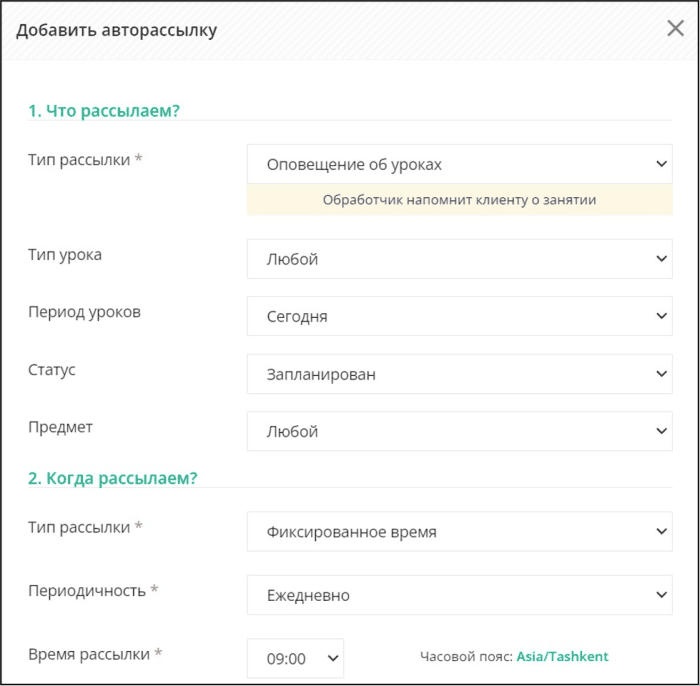Screen dimensions: 700x686
Task: Open the Фиксированное время dropdown
Action: (x=459, y=532)
